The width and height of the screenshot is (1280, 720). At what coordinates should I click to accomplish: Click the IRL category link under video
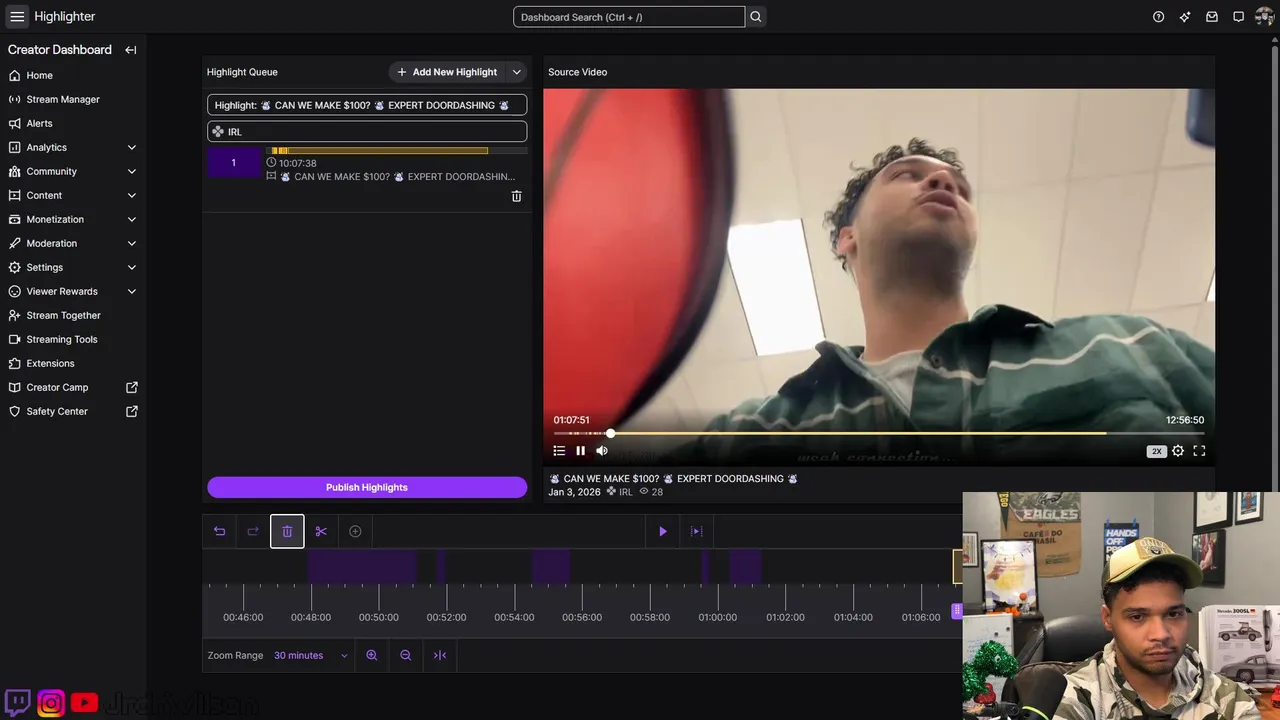626,492
